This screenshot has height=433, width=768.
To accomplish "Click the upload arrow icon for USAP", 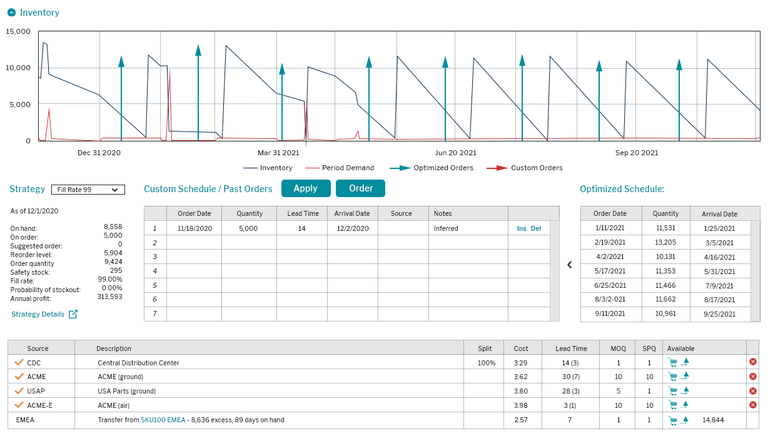I will 687,391.
